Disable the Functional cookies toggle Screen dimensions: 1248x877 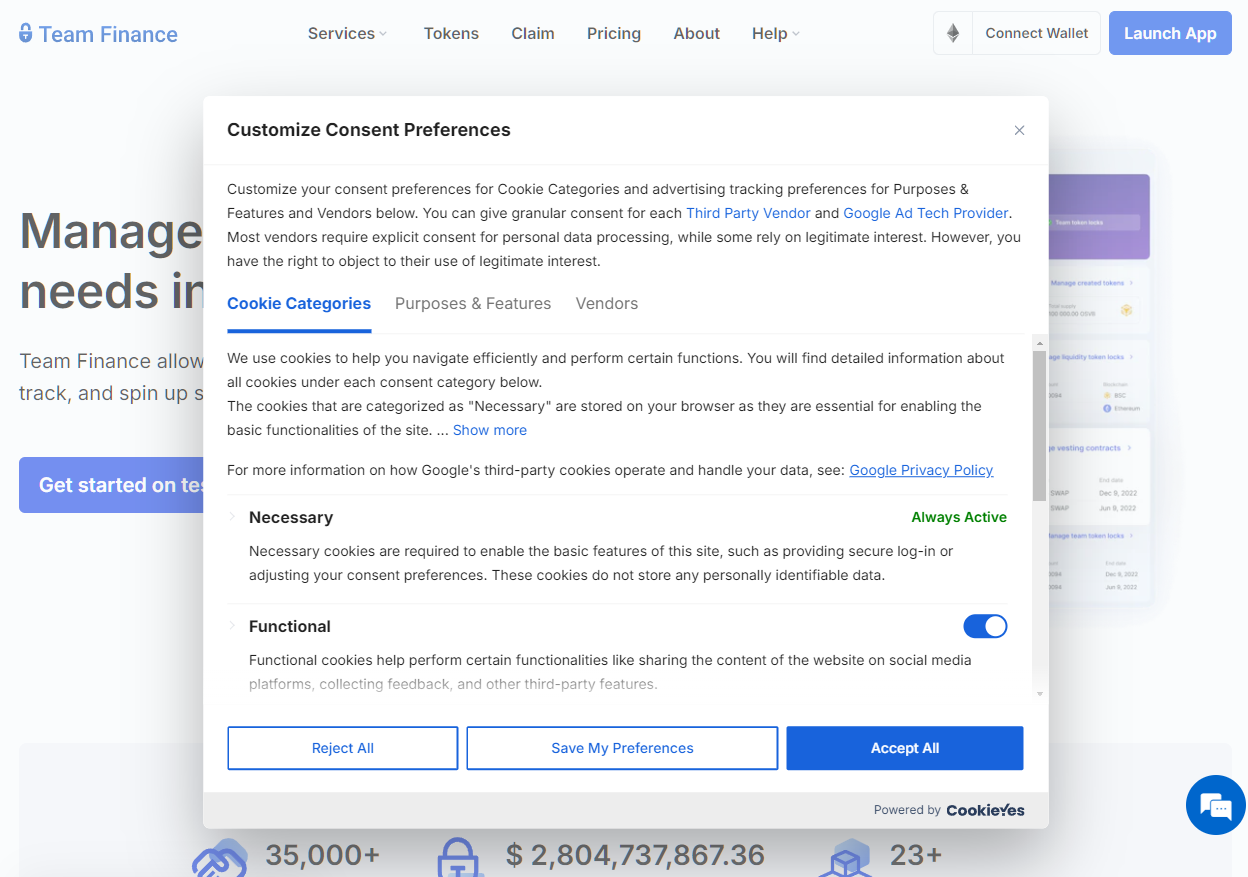click(985, 626)
